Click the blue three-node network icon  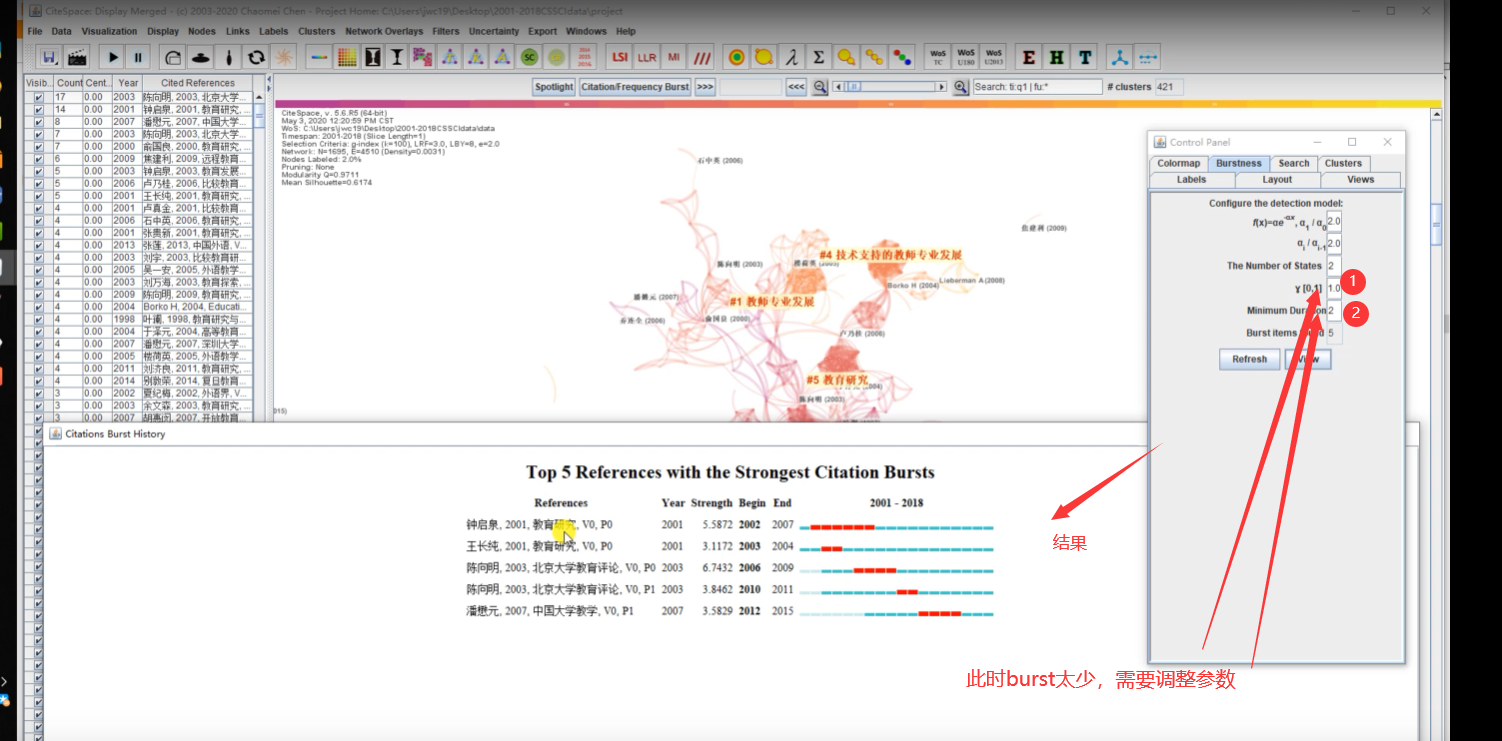pos(1120,57)
